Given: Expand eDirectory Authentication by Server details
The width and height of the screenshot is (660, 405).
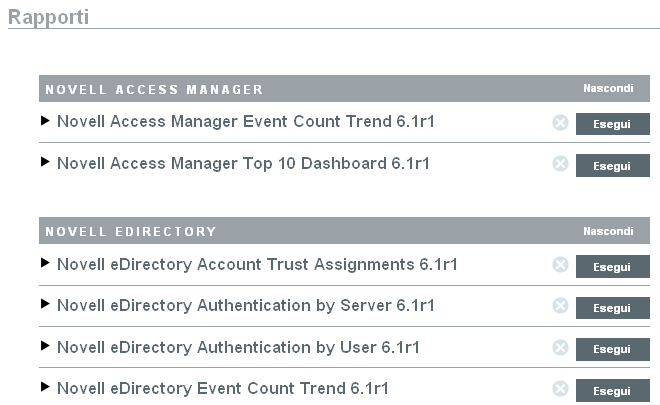Looking at the screenshot, I should click(x=45, y=304).
